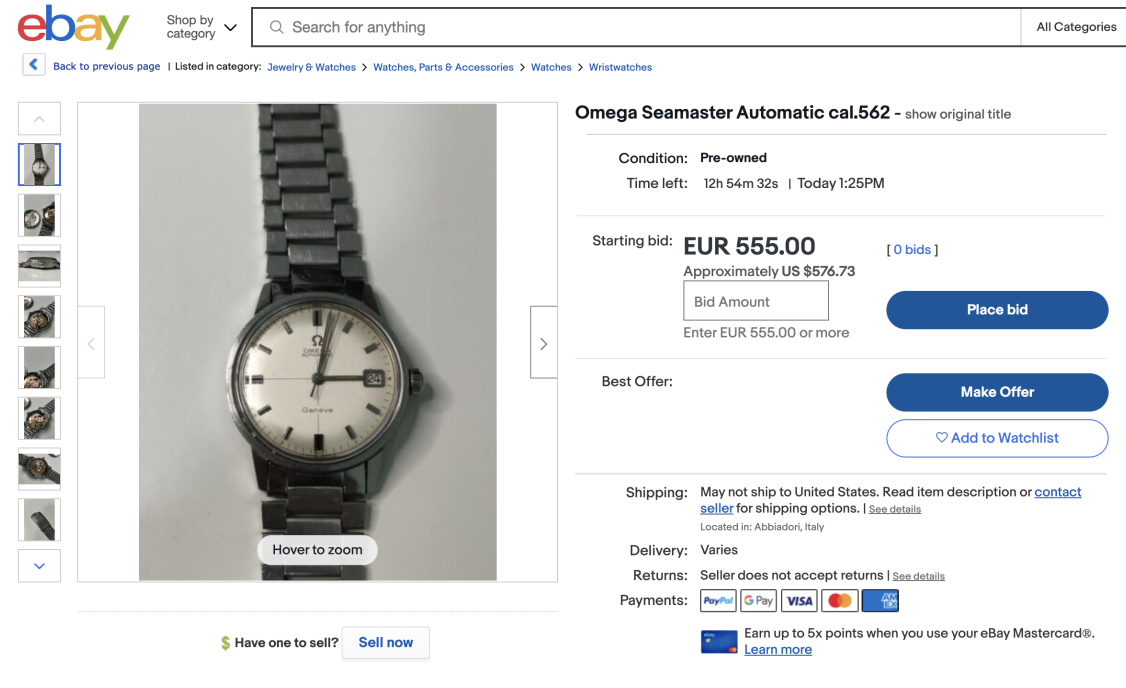Expand the Shop by category menu
1126x688 pixels.
coord(201,27)
